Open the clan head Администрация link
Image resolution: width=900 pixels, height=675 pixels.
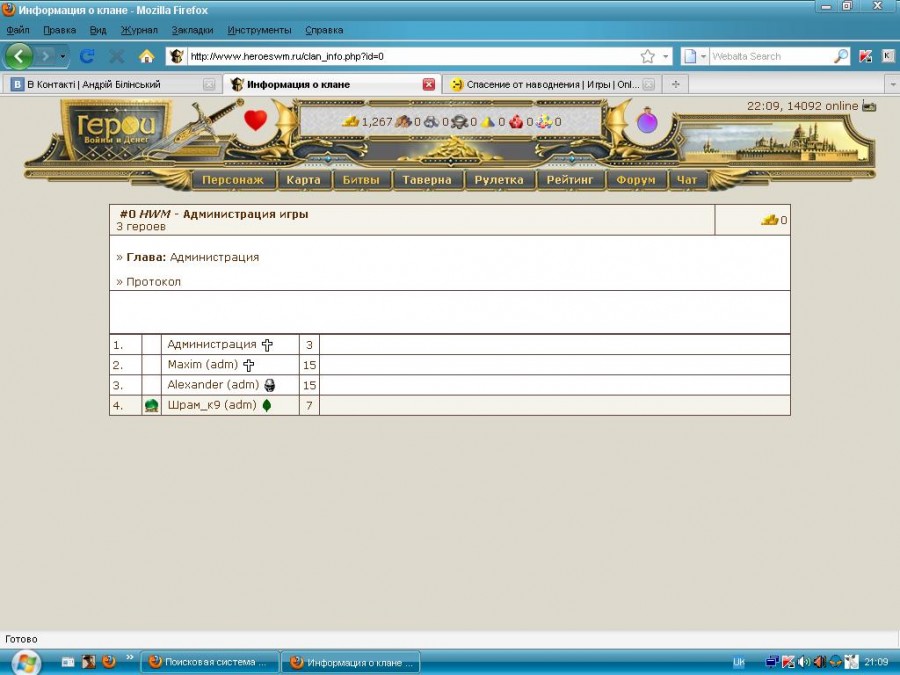click(215, 257)
